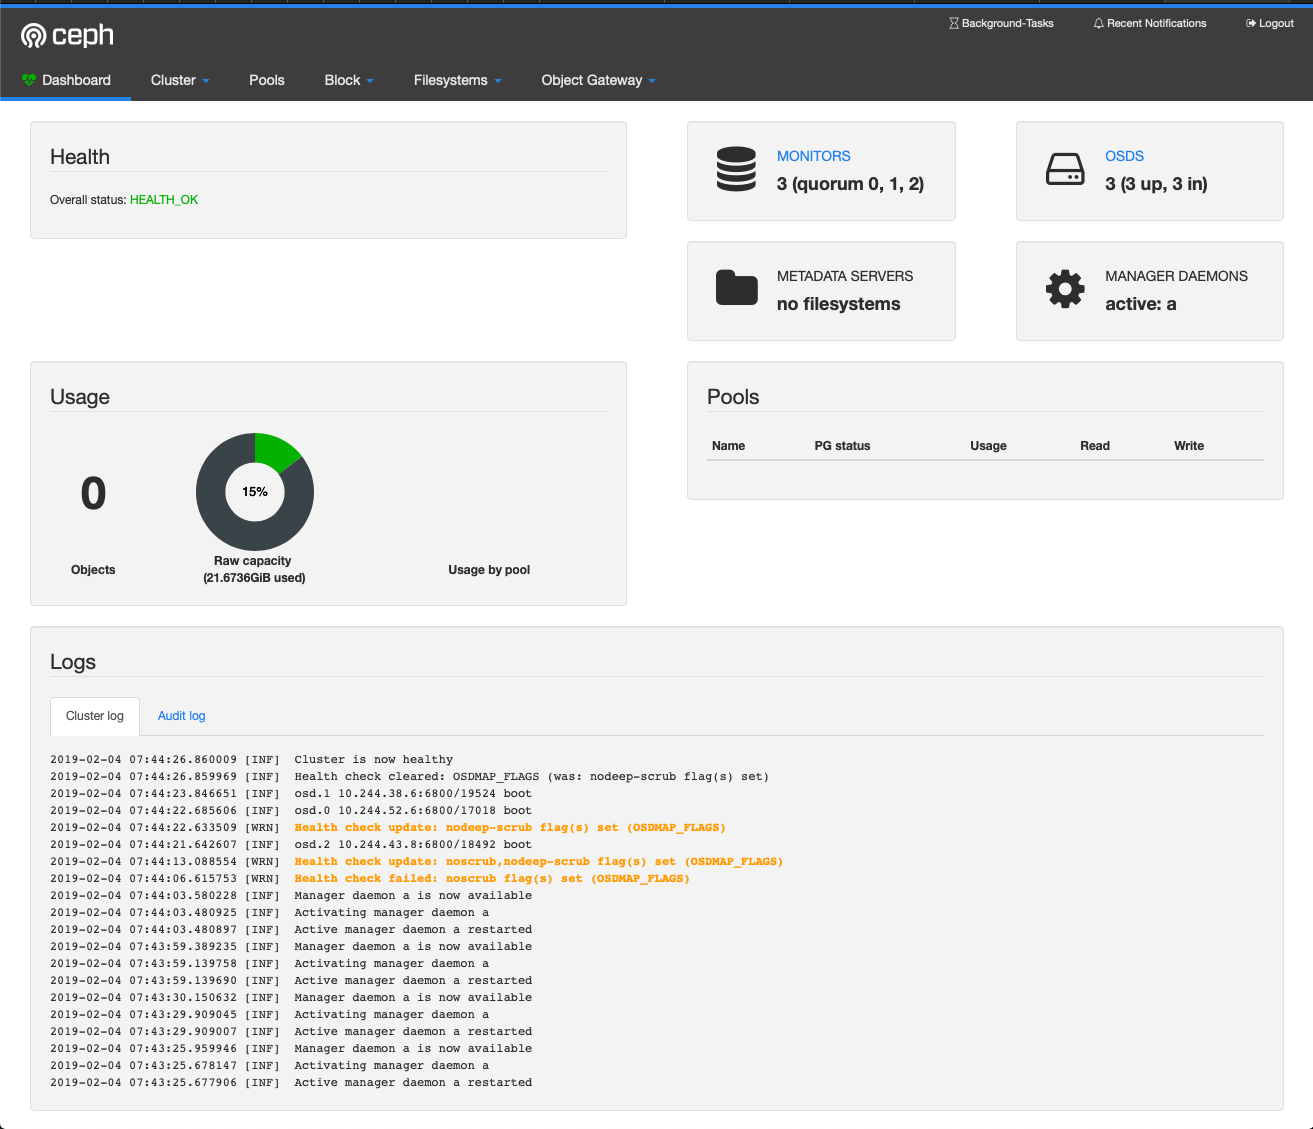Image resolution: width=1313 pixels, height=1129 pixels.
Task: Click the PG status column header
Action: click(842, 446)
